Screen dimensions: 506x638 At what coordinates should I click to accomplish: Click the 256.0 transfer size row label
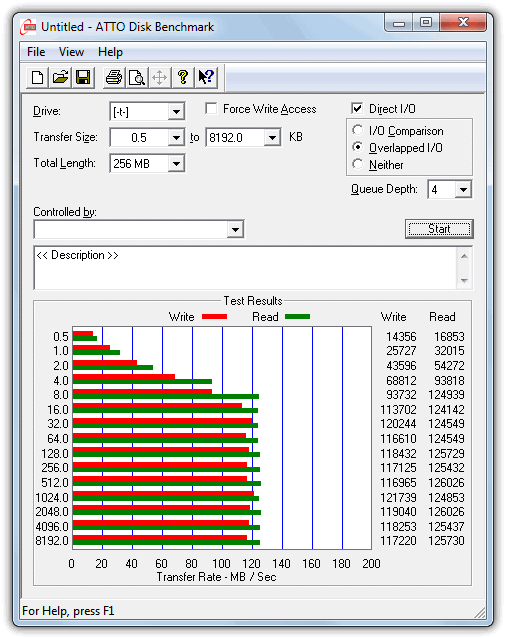coord(55,468)
